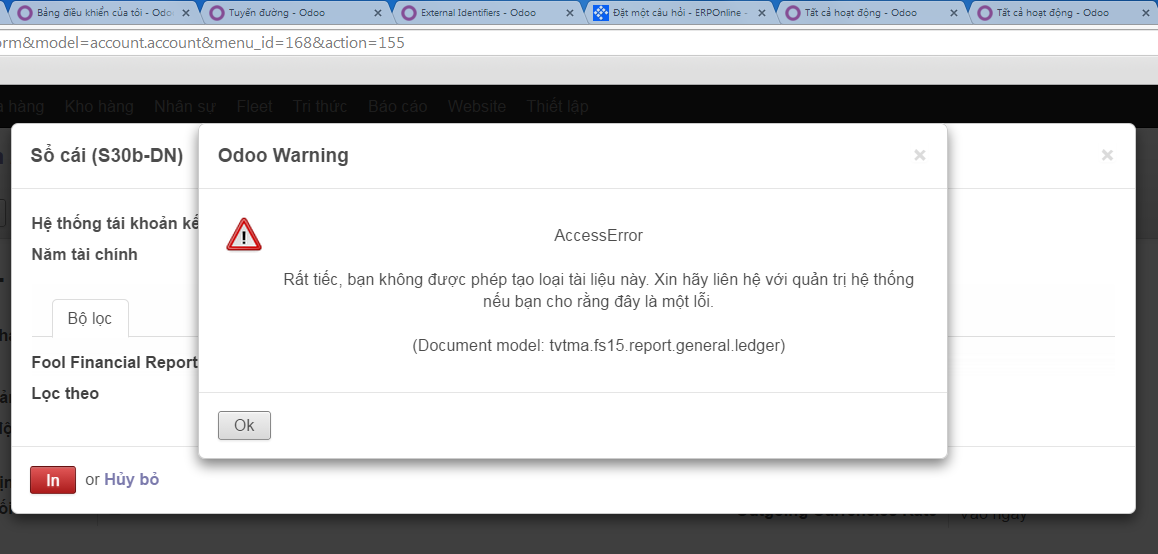Close the Tuyến đường browser tab

point(377,13)
